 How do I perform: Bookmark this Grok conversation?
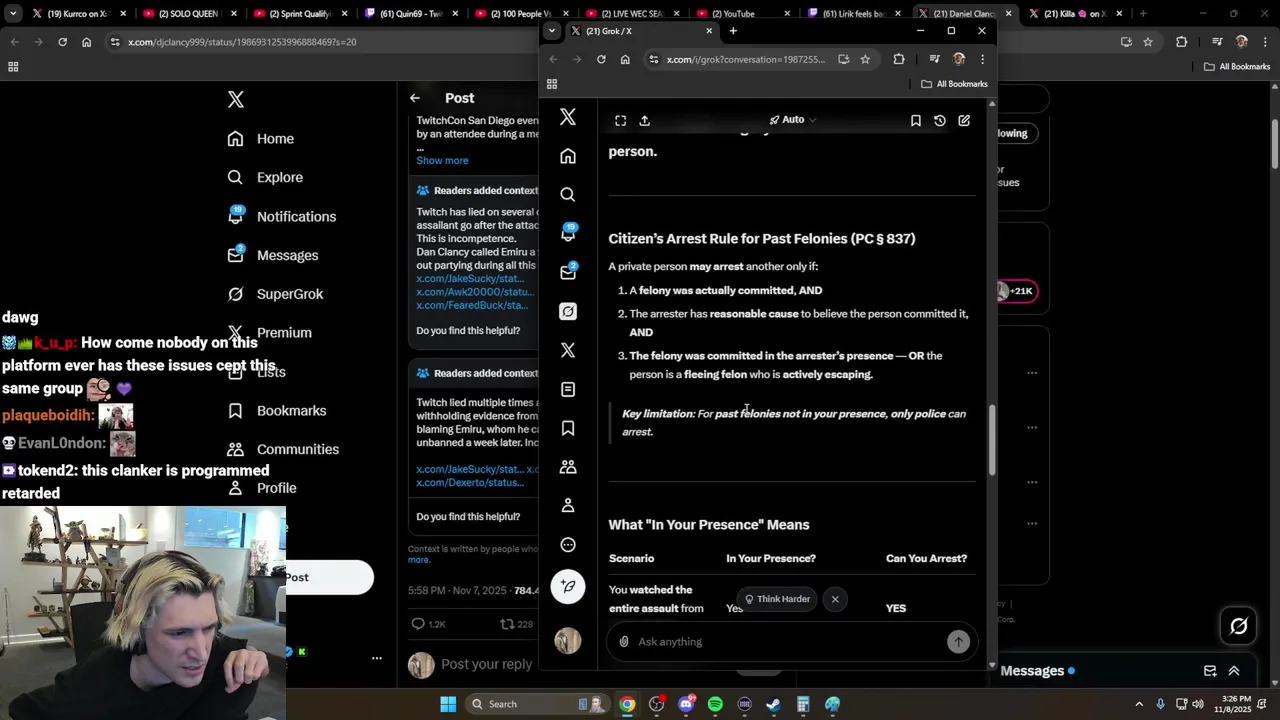[915, 120]
